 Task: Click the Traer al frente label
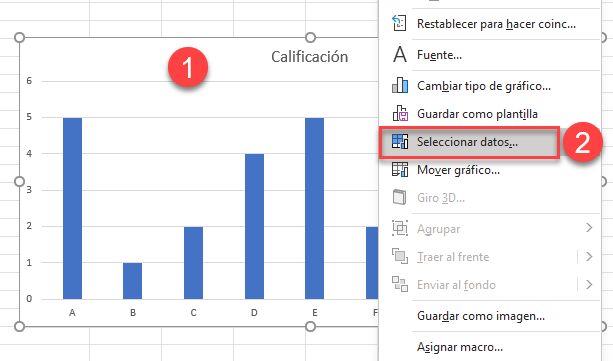click(x=453, y=257)
